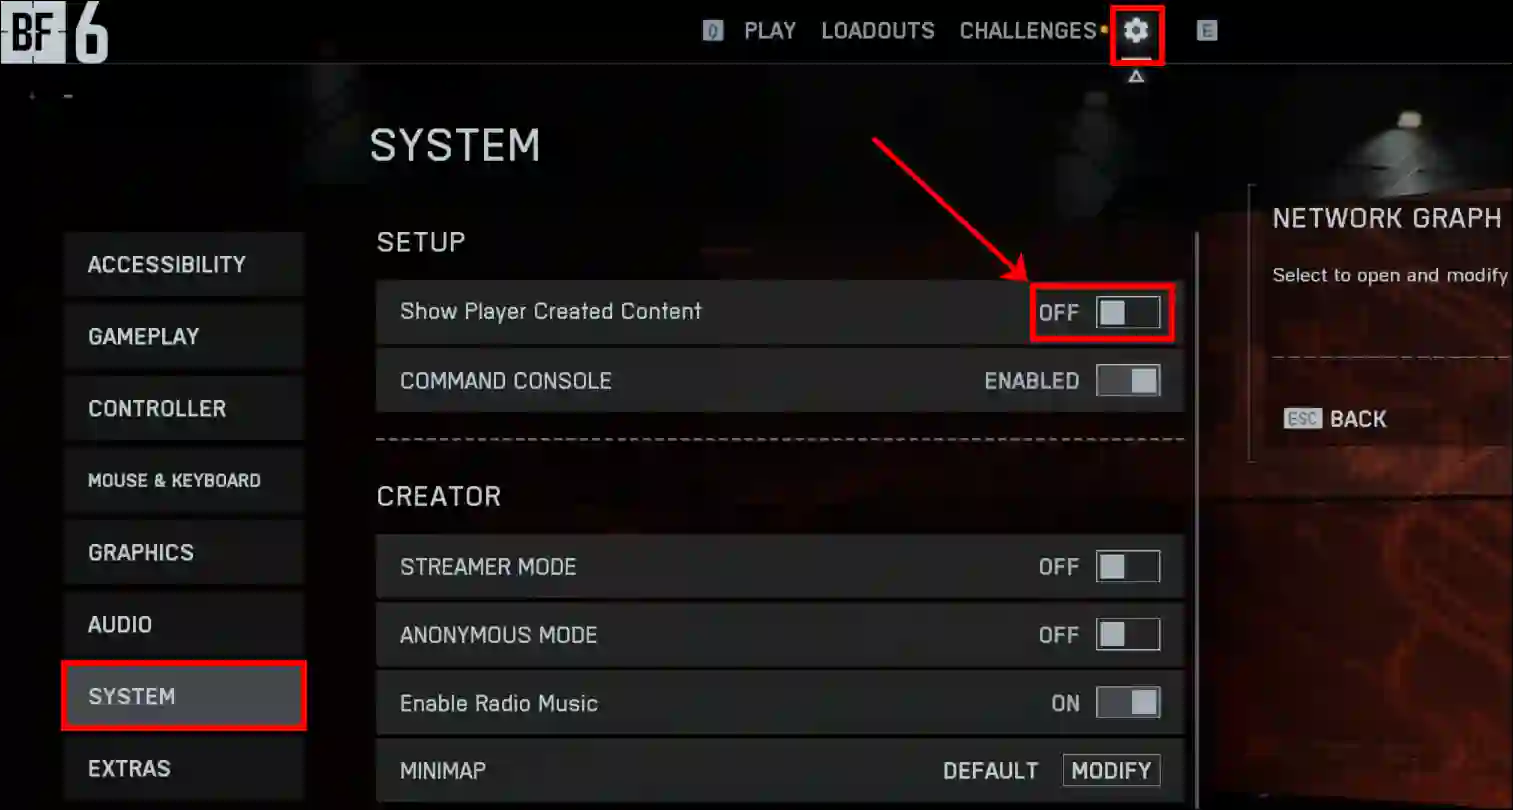Click the E key hint icon
The height and width of the screenshot is (810, 1513).
click(x=1207, y=31)
